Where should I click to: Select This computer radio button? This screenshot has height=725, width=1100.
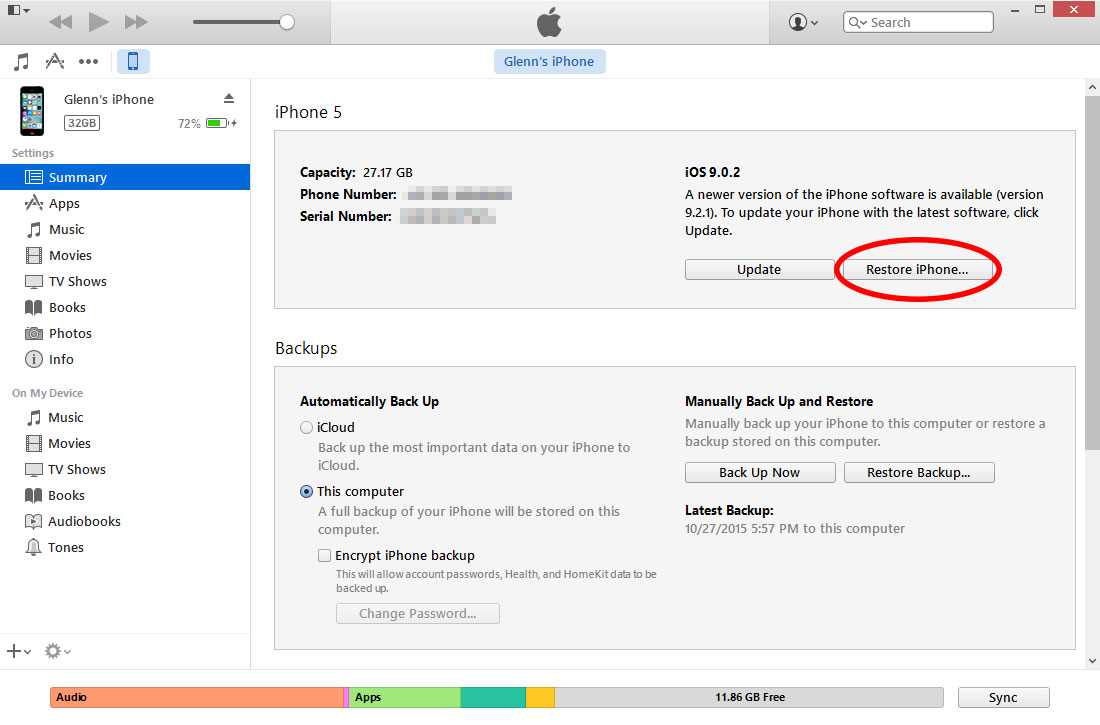[307, 491]
